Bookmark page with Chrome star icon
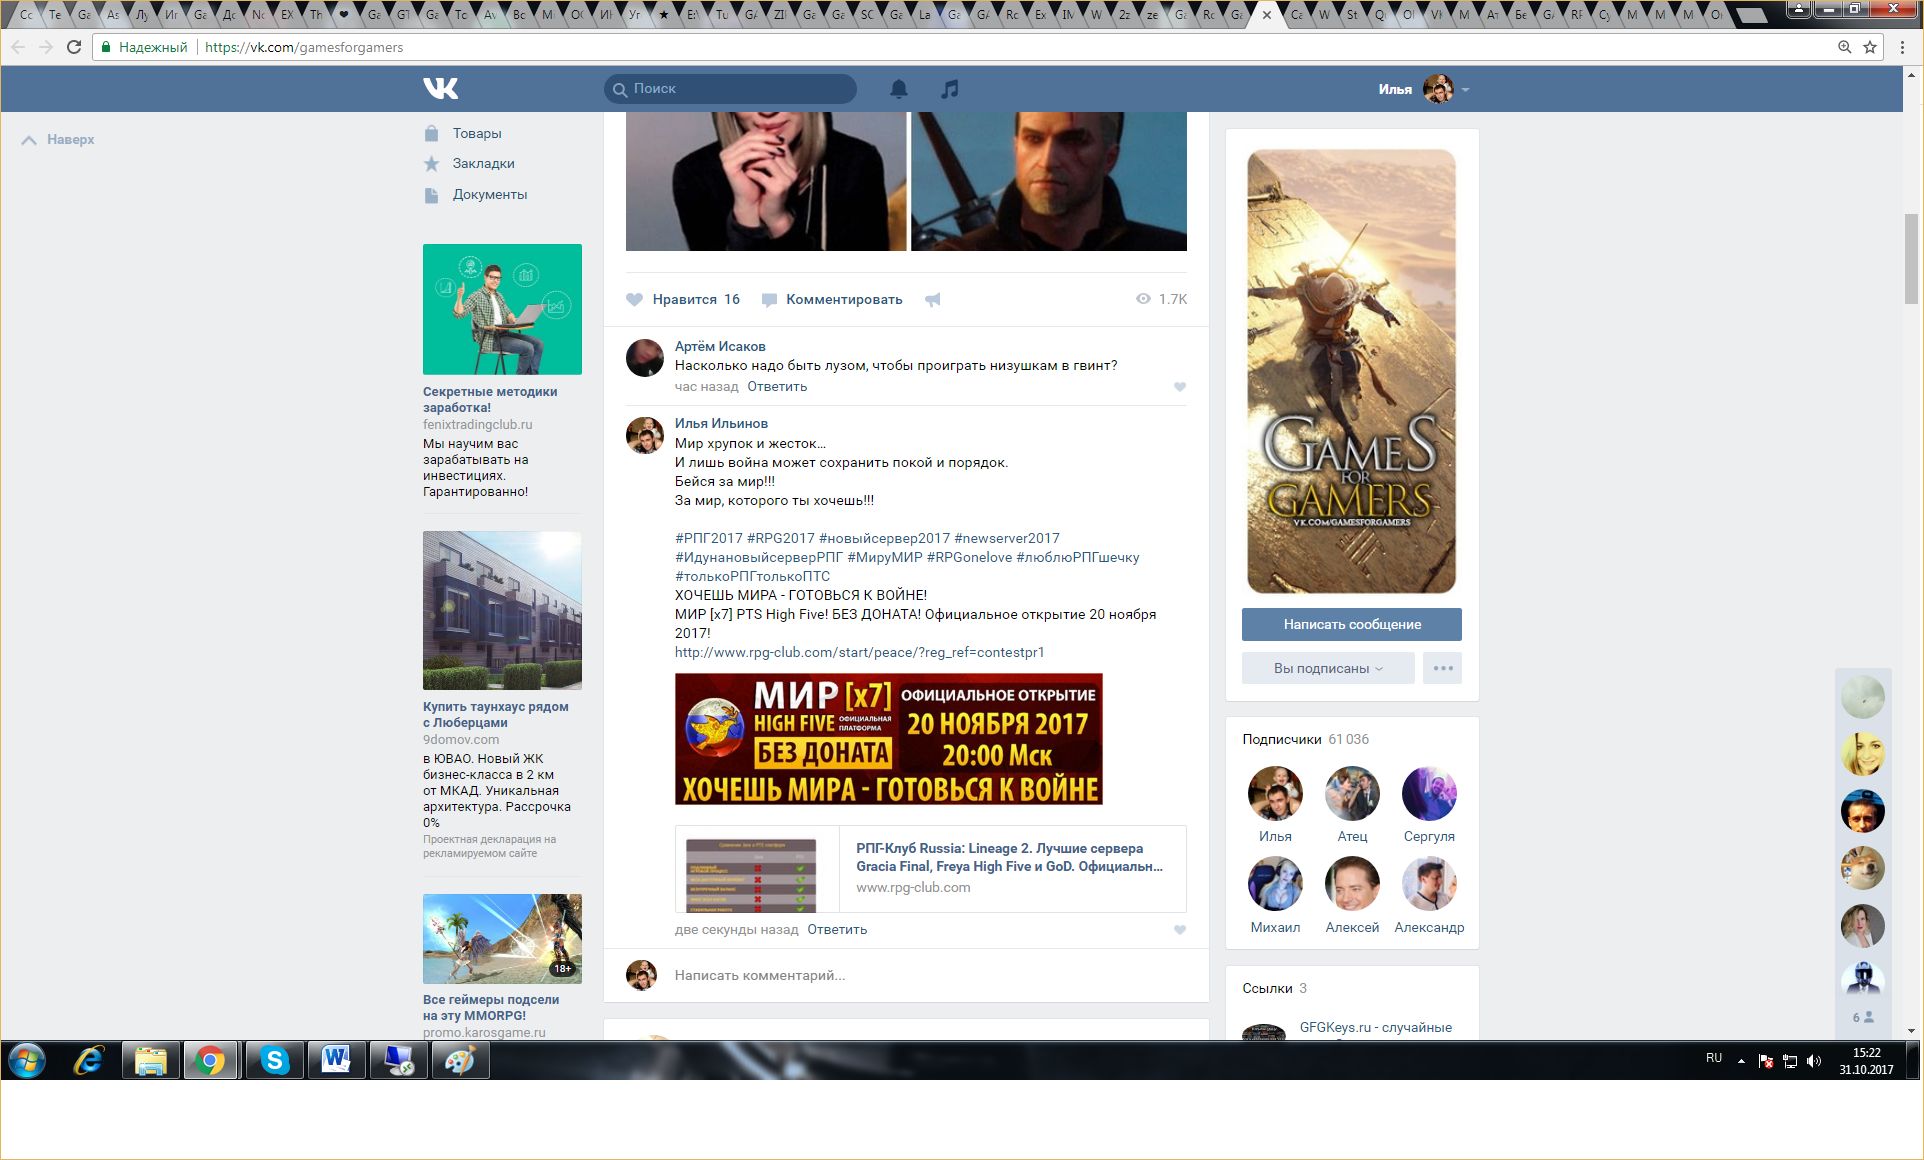 (1869, 47)
